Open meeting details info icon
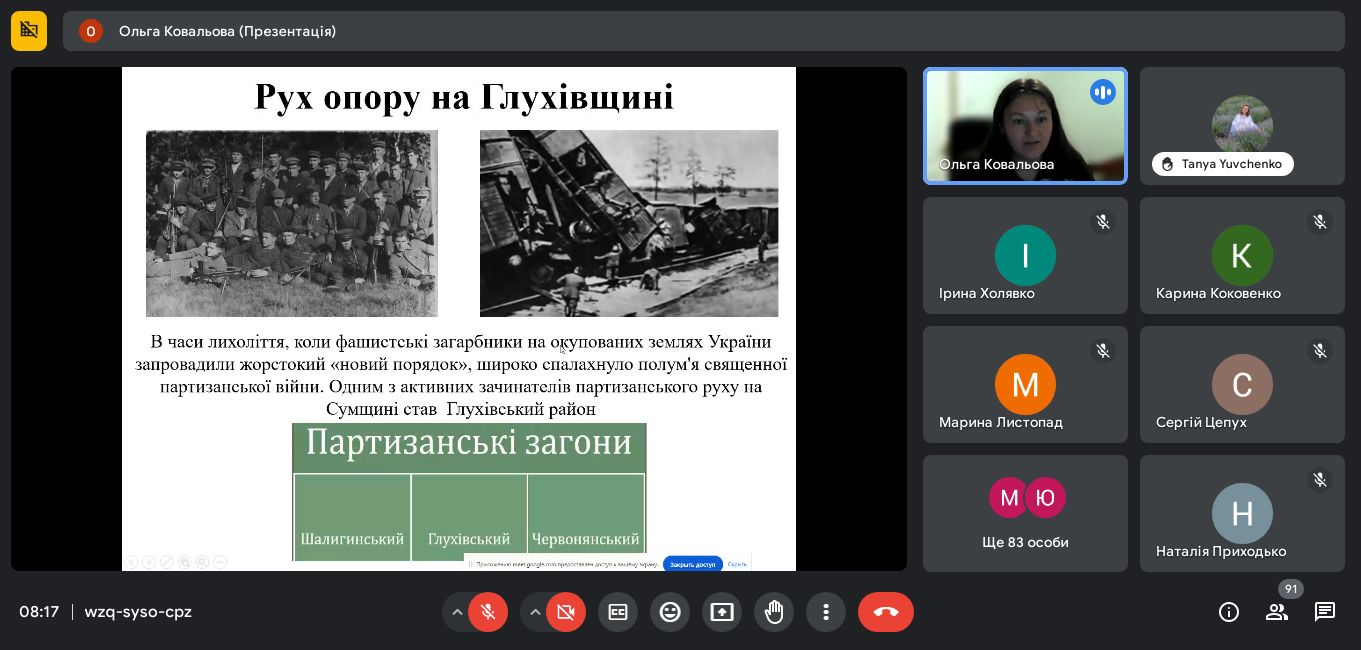The image size is (1361, 650). pyautogui.click(x=1229, y=612)
